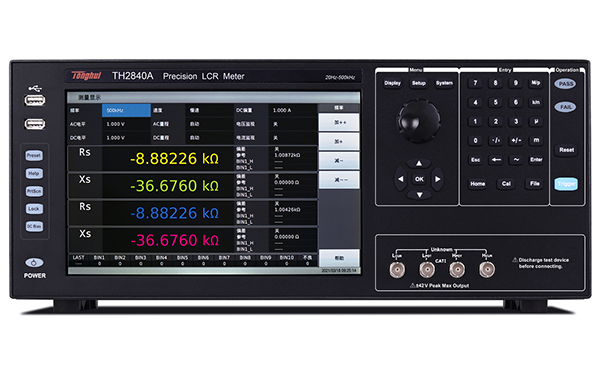The image size is (600, 367).
Task: Tap the ++ increase soft key on screen
Action: tap(339, 122)
